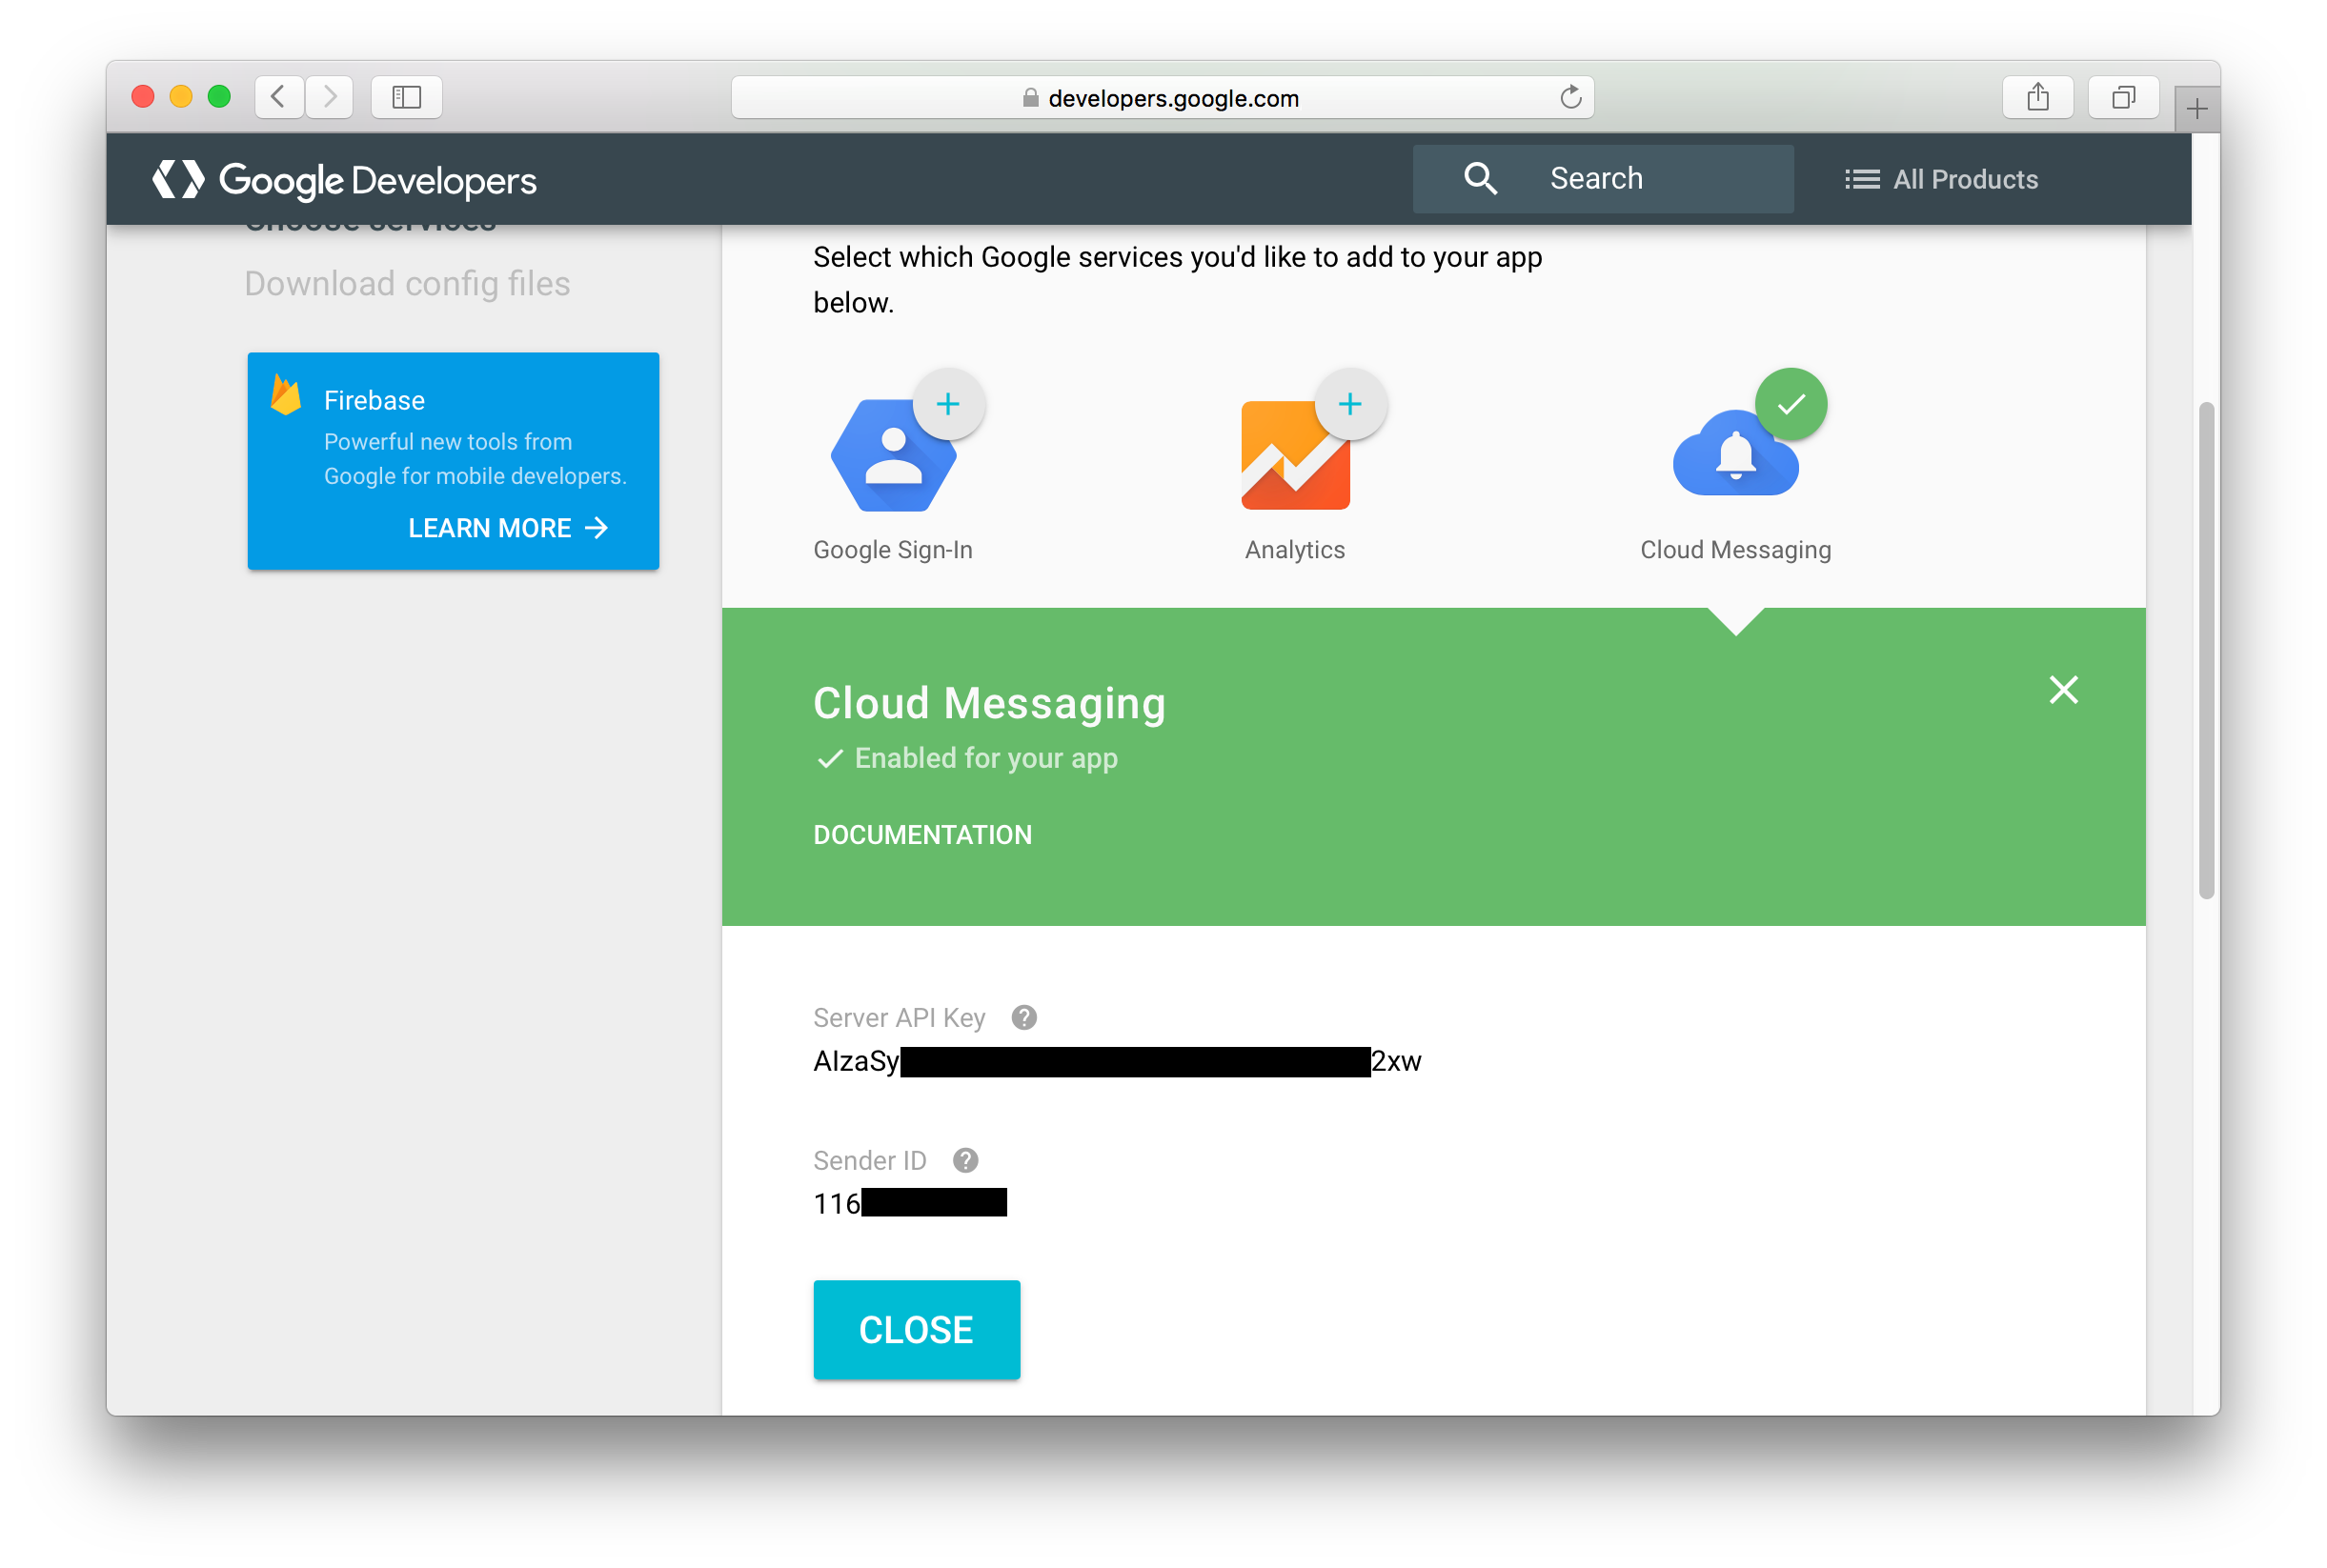The width and height of the screenshot is (2327, 1568).
Task: Click 'Enabled for your app' text
Action: 985,758
